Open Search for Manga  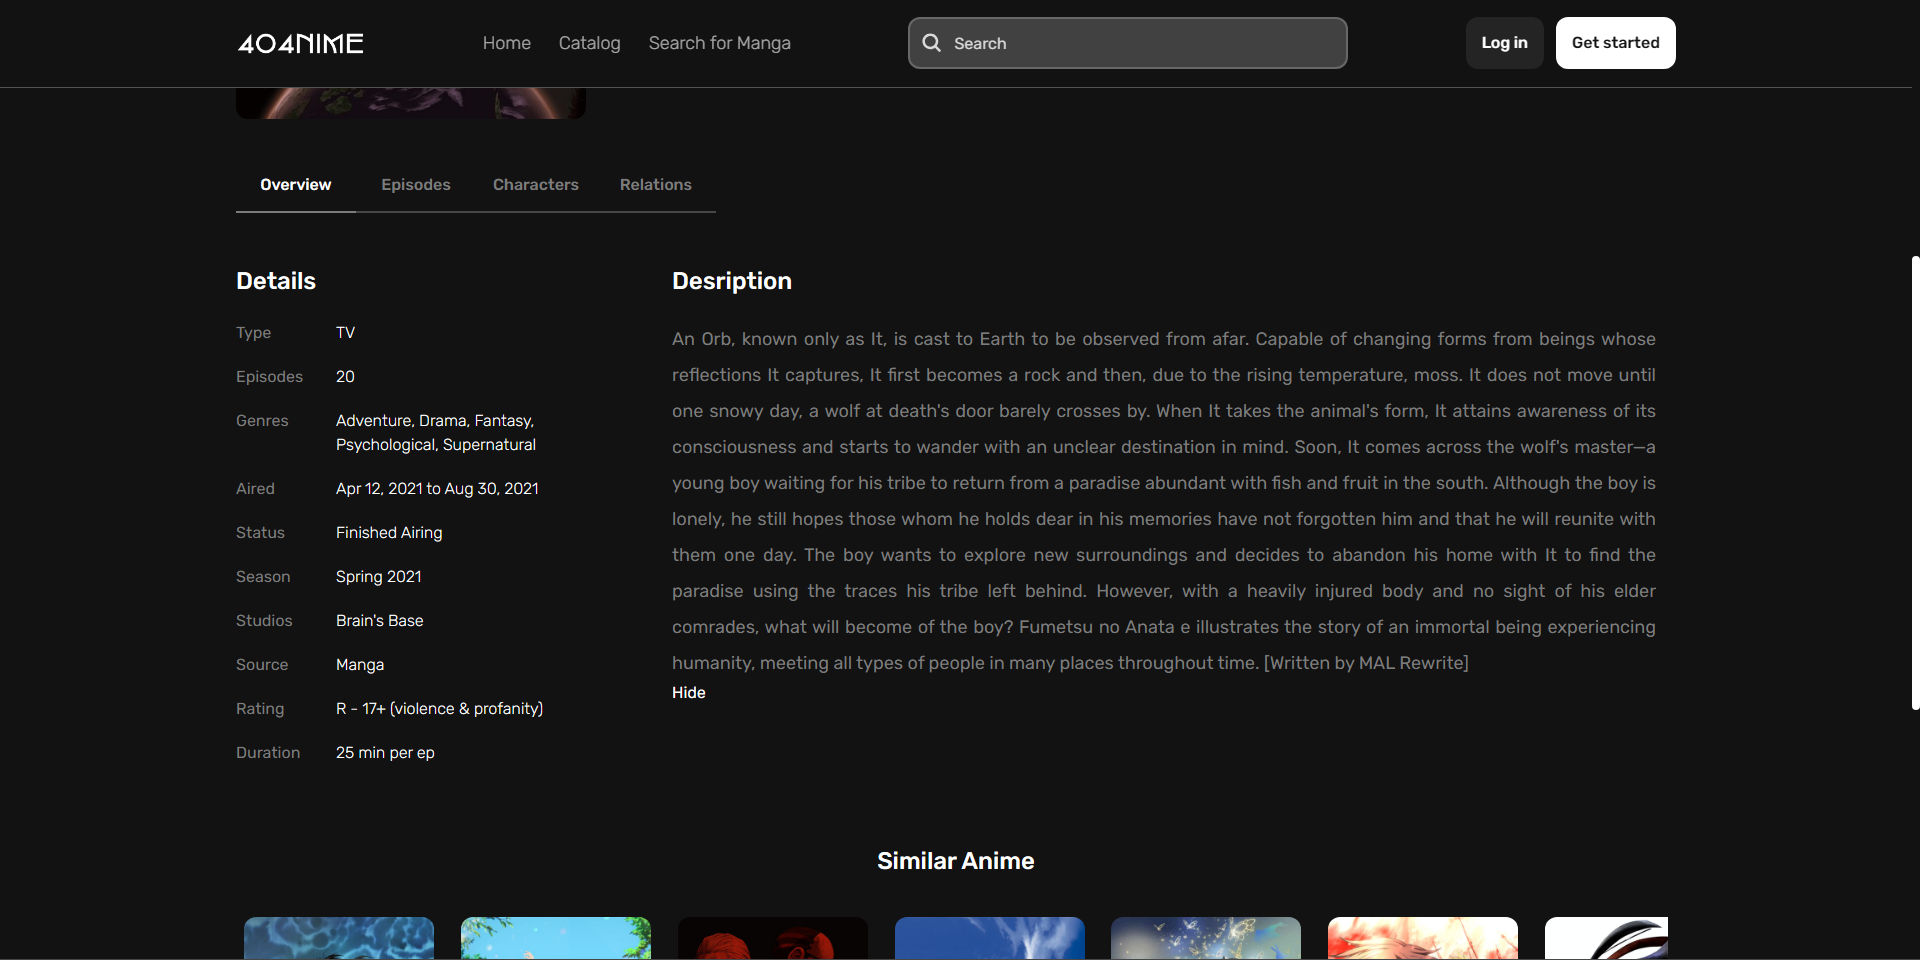pyautogui.click(x=719, y=43)
